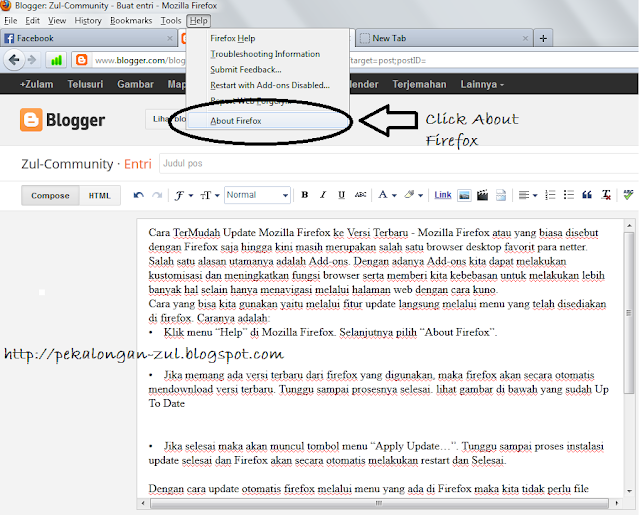
Task: Apply a numbered list
Action: pos(550,195)
